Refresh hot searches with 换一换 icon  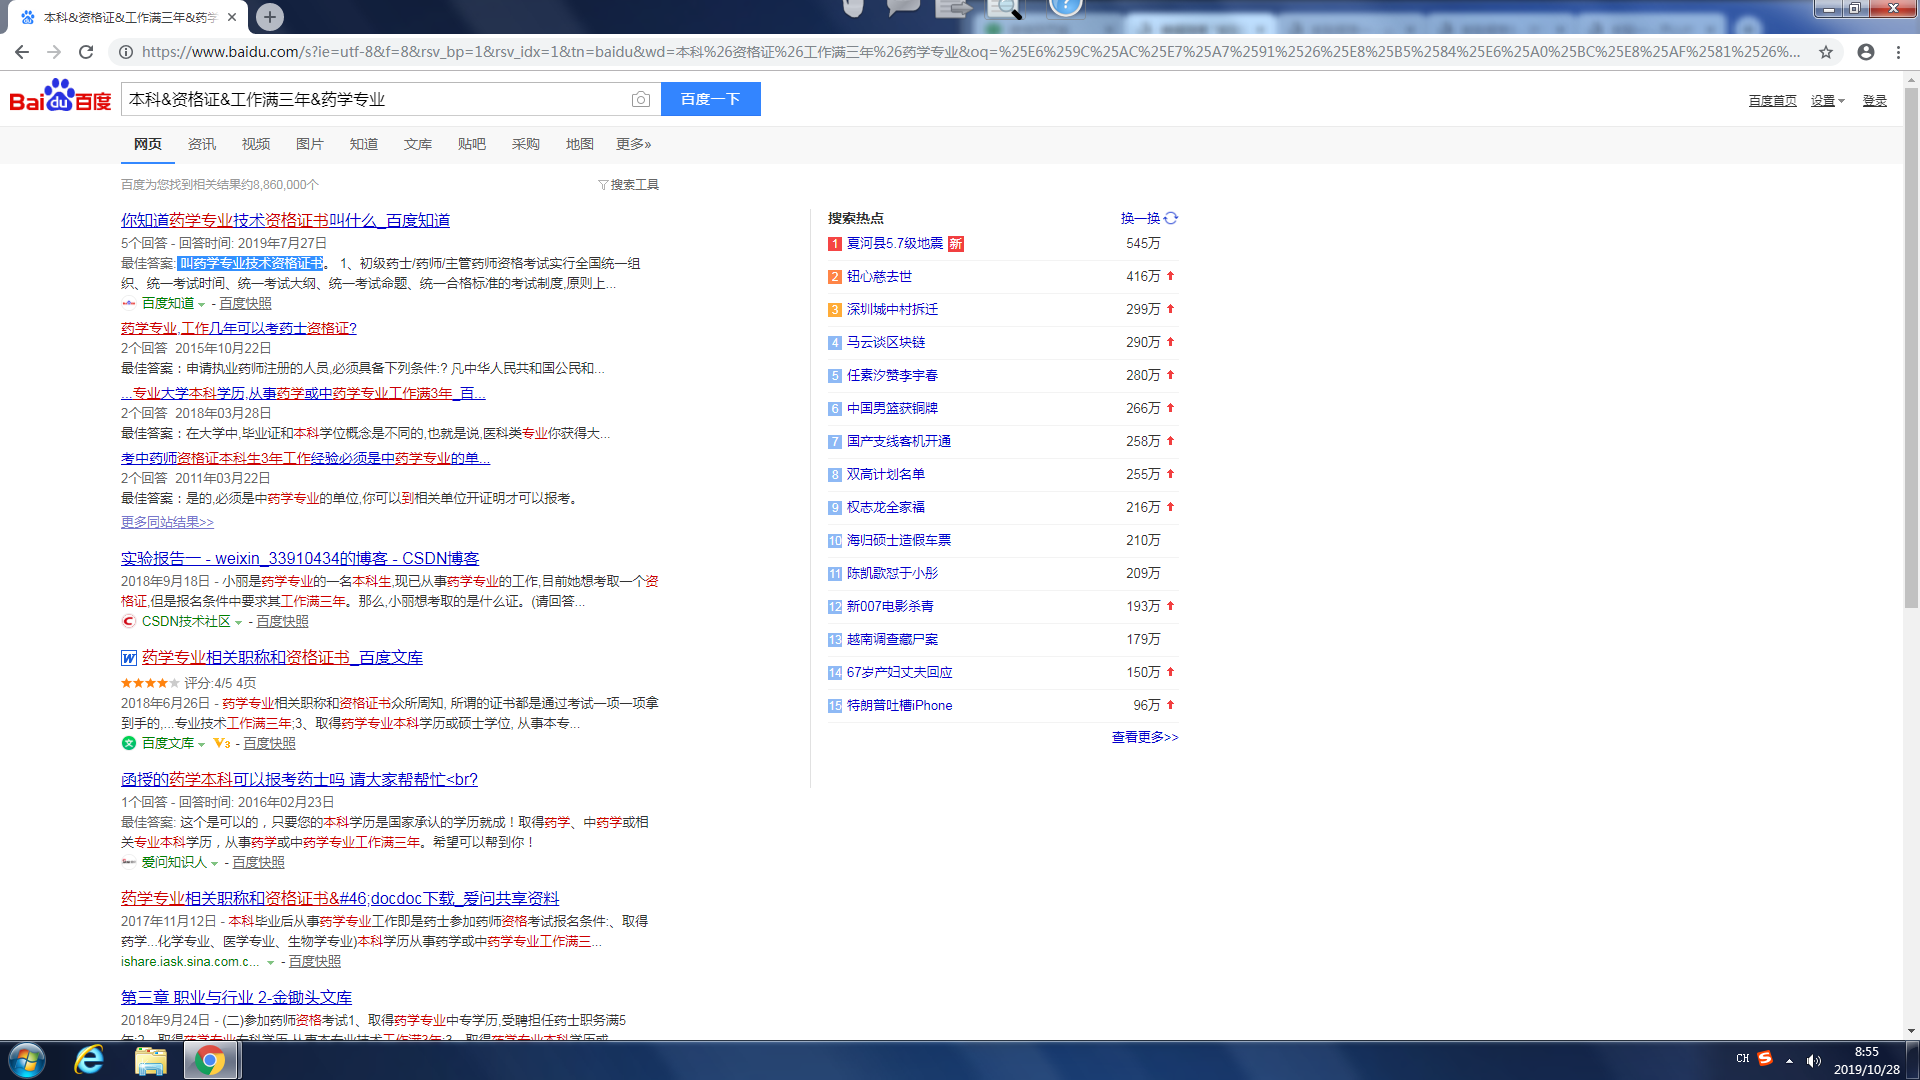[1171, 218]
